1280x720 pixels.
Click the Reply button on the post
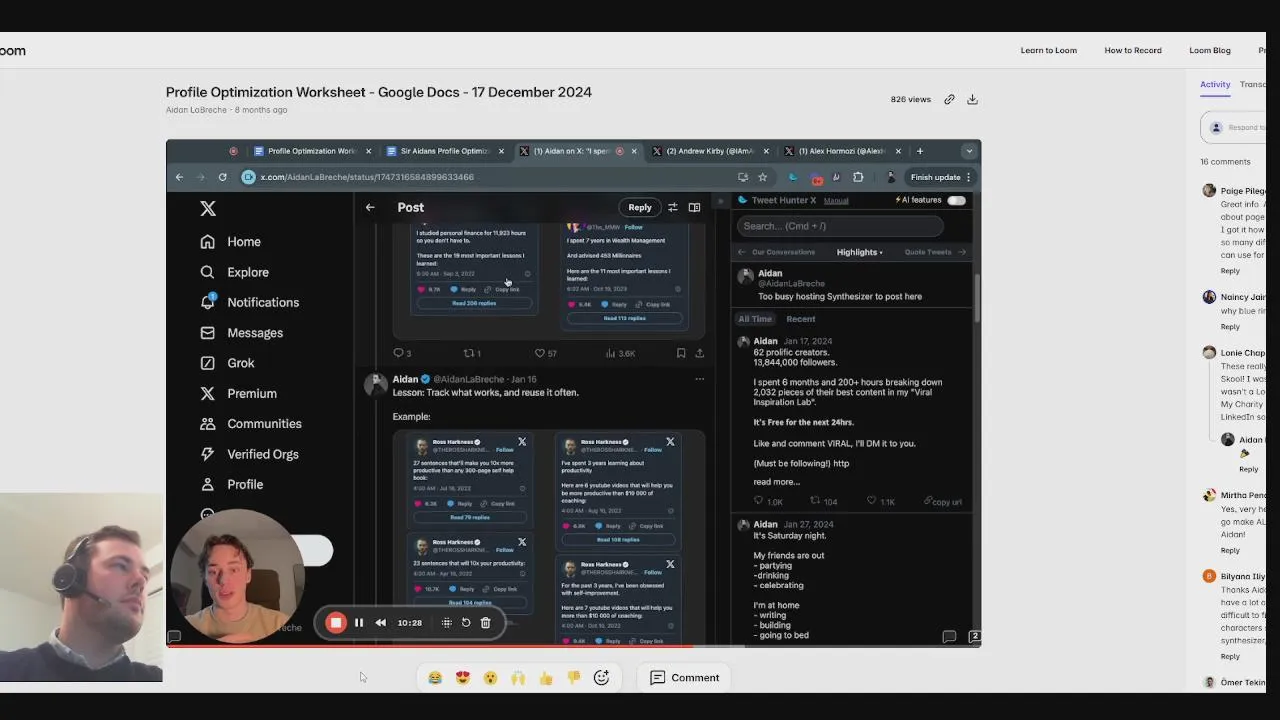point(640,207)
